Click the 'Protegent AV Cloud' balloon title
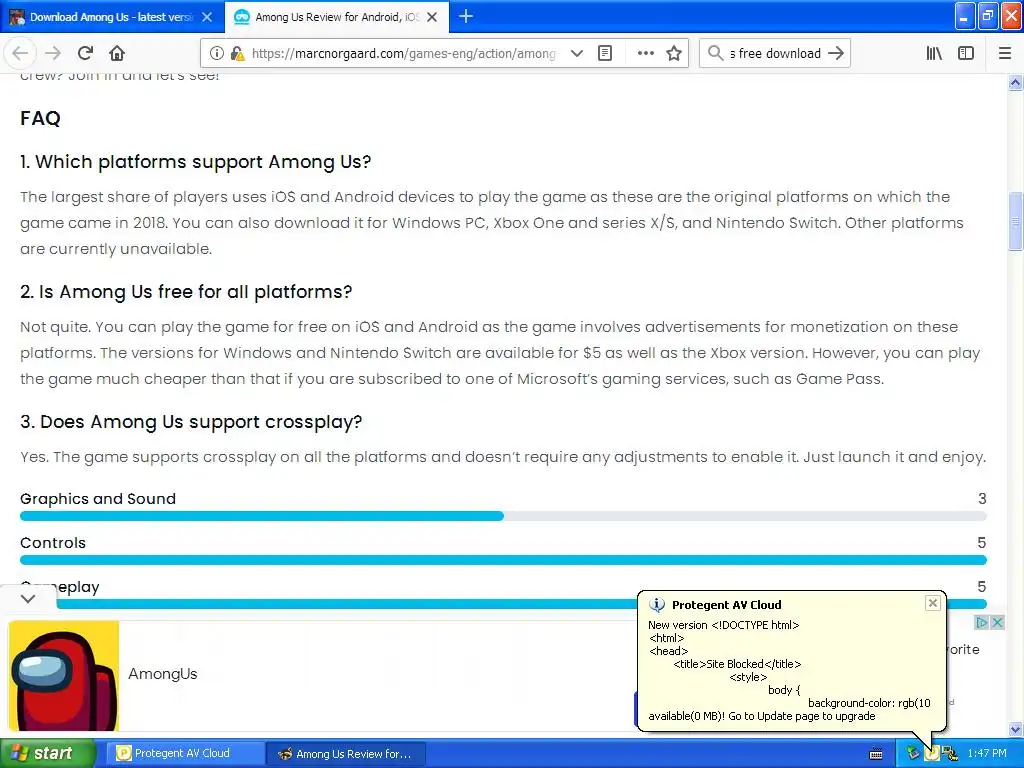 tap(726, 605)
